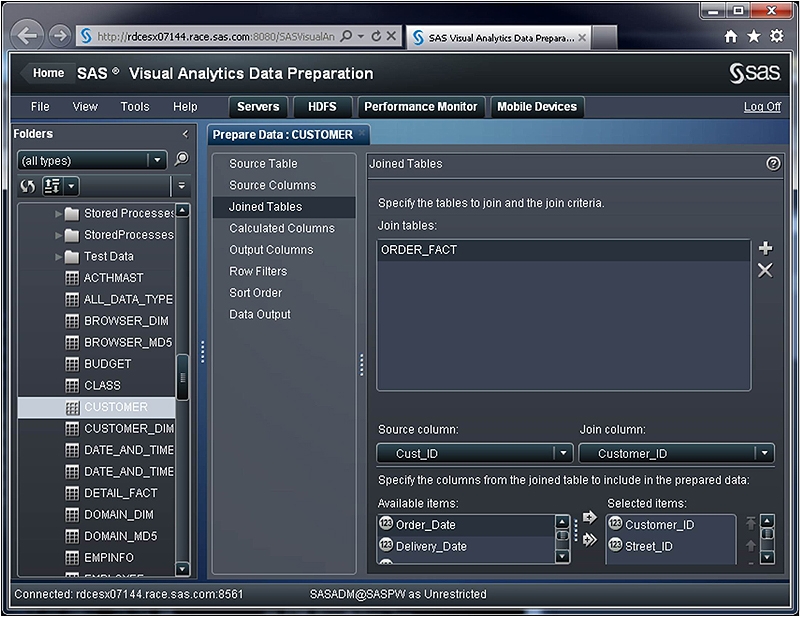
Task: Switch to the Servers tab
Action: pos(258,107)
